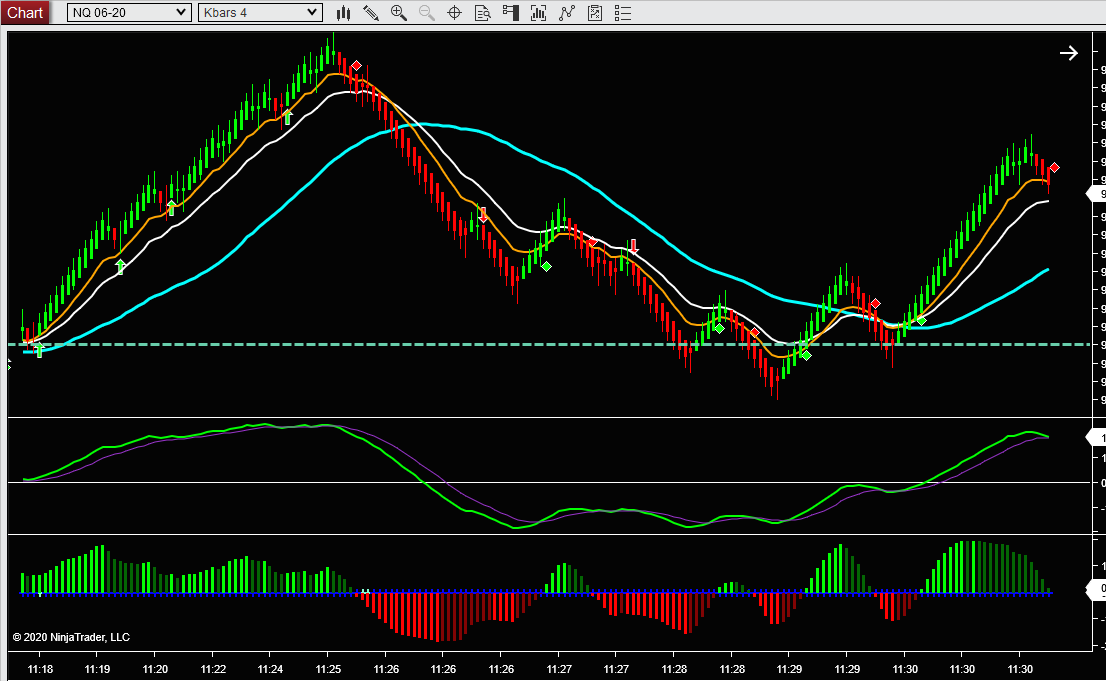Open the bar type chart style icon
This screenshot has height=681, width=1106.
343,13
